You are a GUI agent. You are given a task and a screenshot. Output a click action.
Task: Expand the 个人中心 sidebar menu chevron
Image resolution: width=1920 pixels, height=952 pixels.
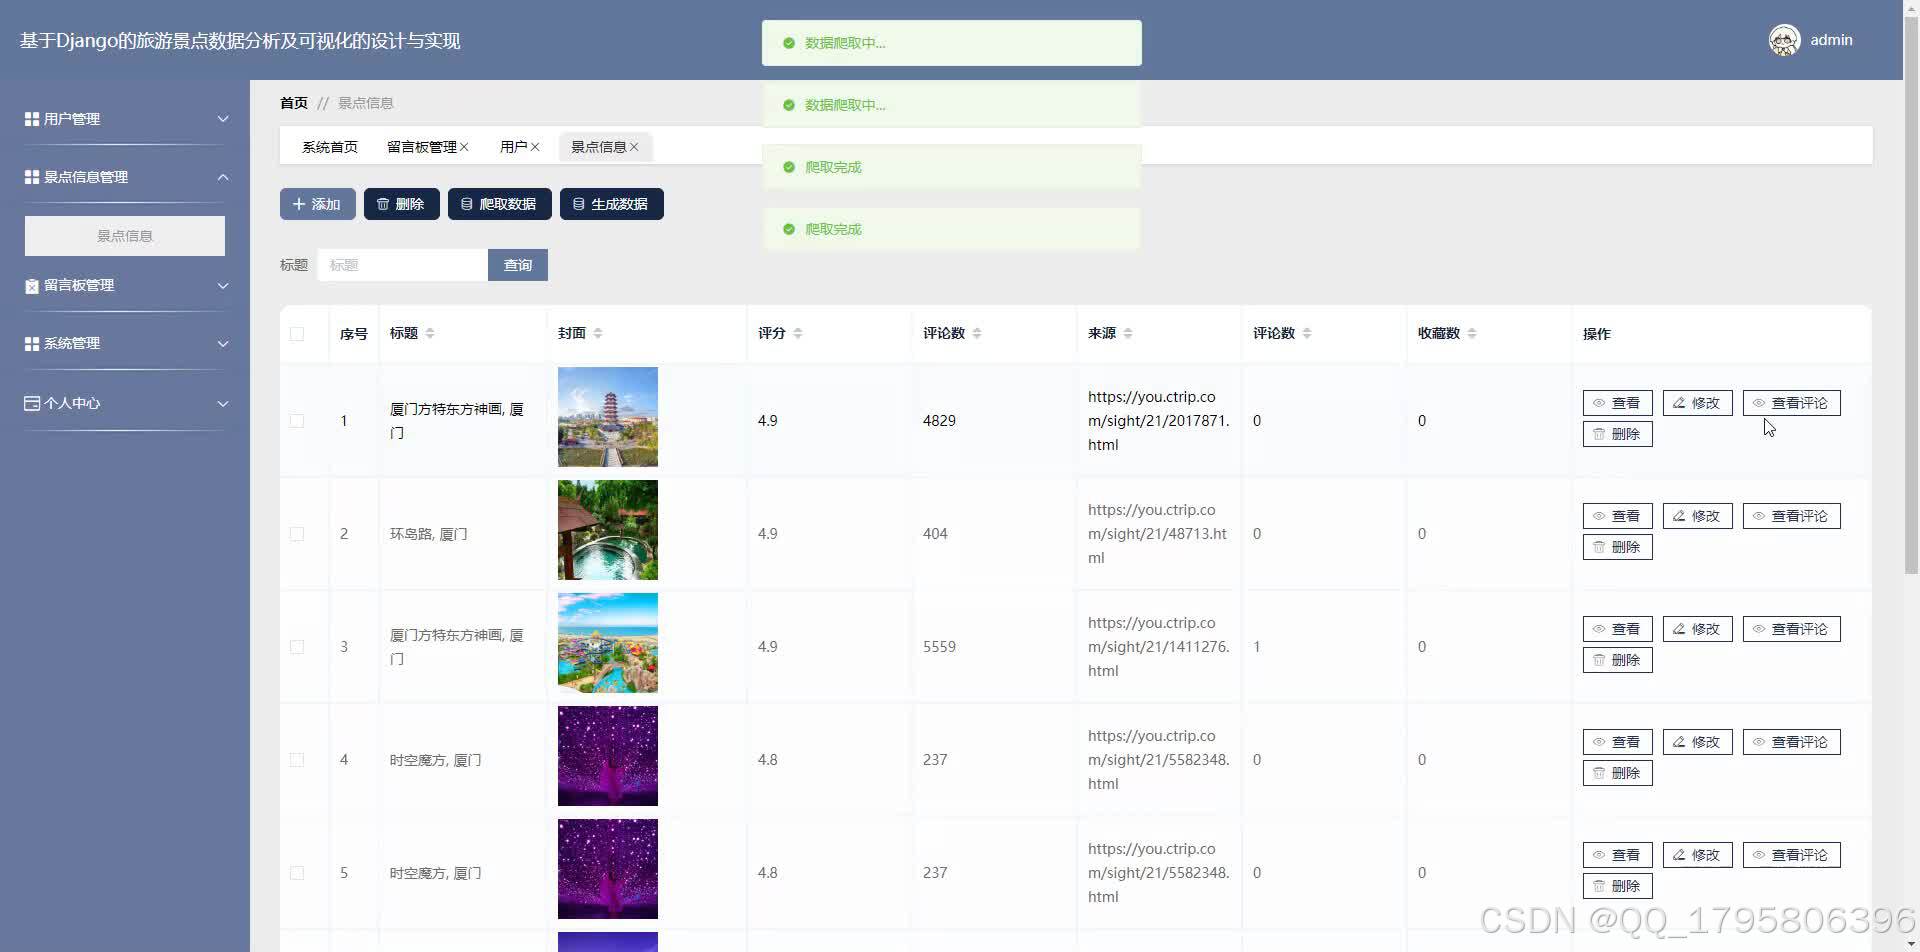coord(223,404)
